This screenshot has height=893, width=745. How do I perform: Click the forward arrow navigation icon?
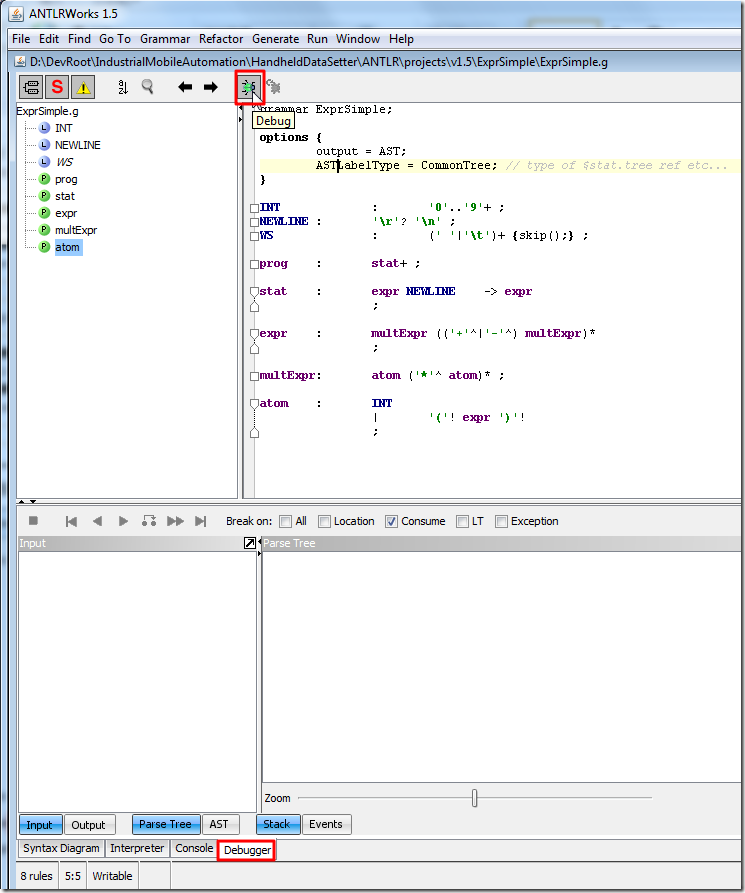point(210,88)
